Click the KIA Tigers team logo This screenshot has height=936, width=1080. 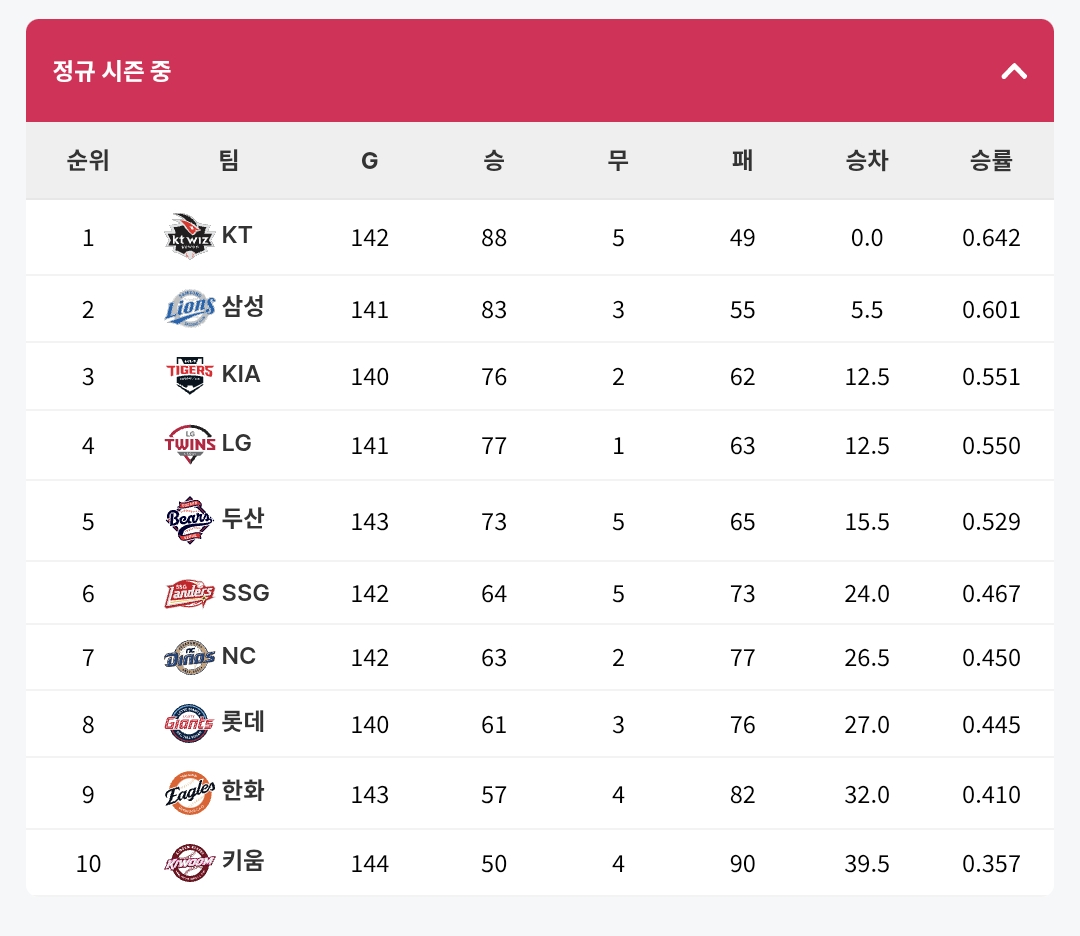pos(189,375)
